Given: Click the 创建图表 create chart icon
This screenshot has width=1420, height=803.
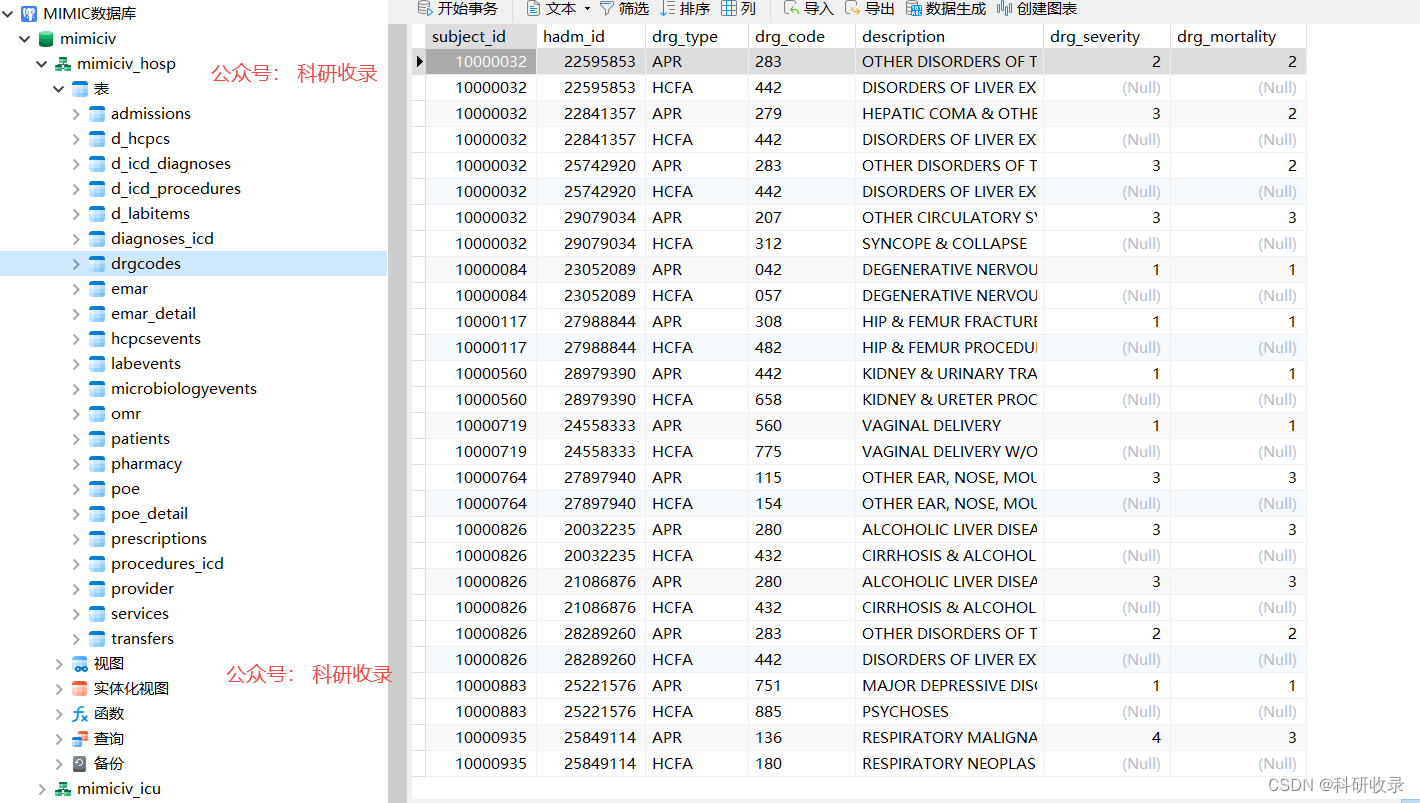Looking at the screenshot, I should pos(1005,8).
